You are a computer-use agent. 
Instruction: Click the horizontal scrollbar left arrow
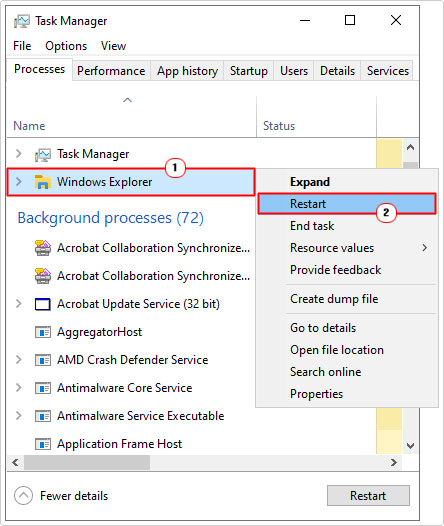click(x=15, y=463)
